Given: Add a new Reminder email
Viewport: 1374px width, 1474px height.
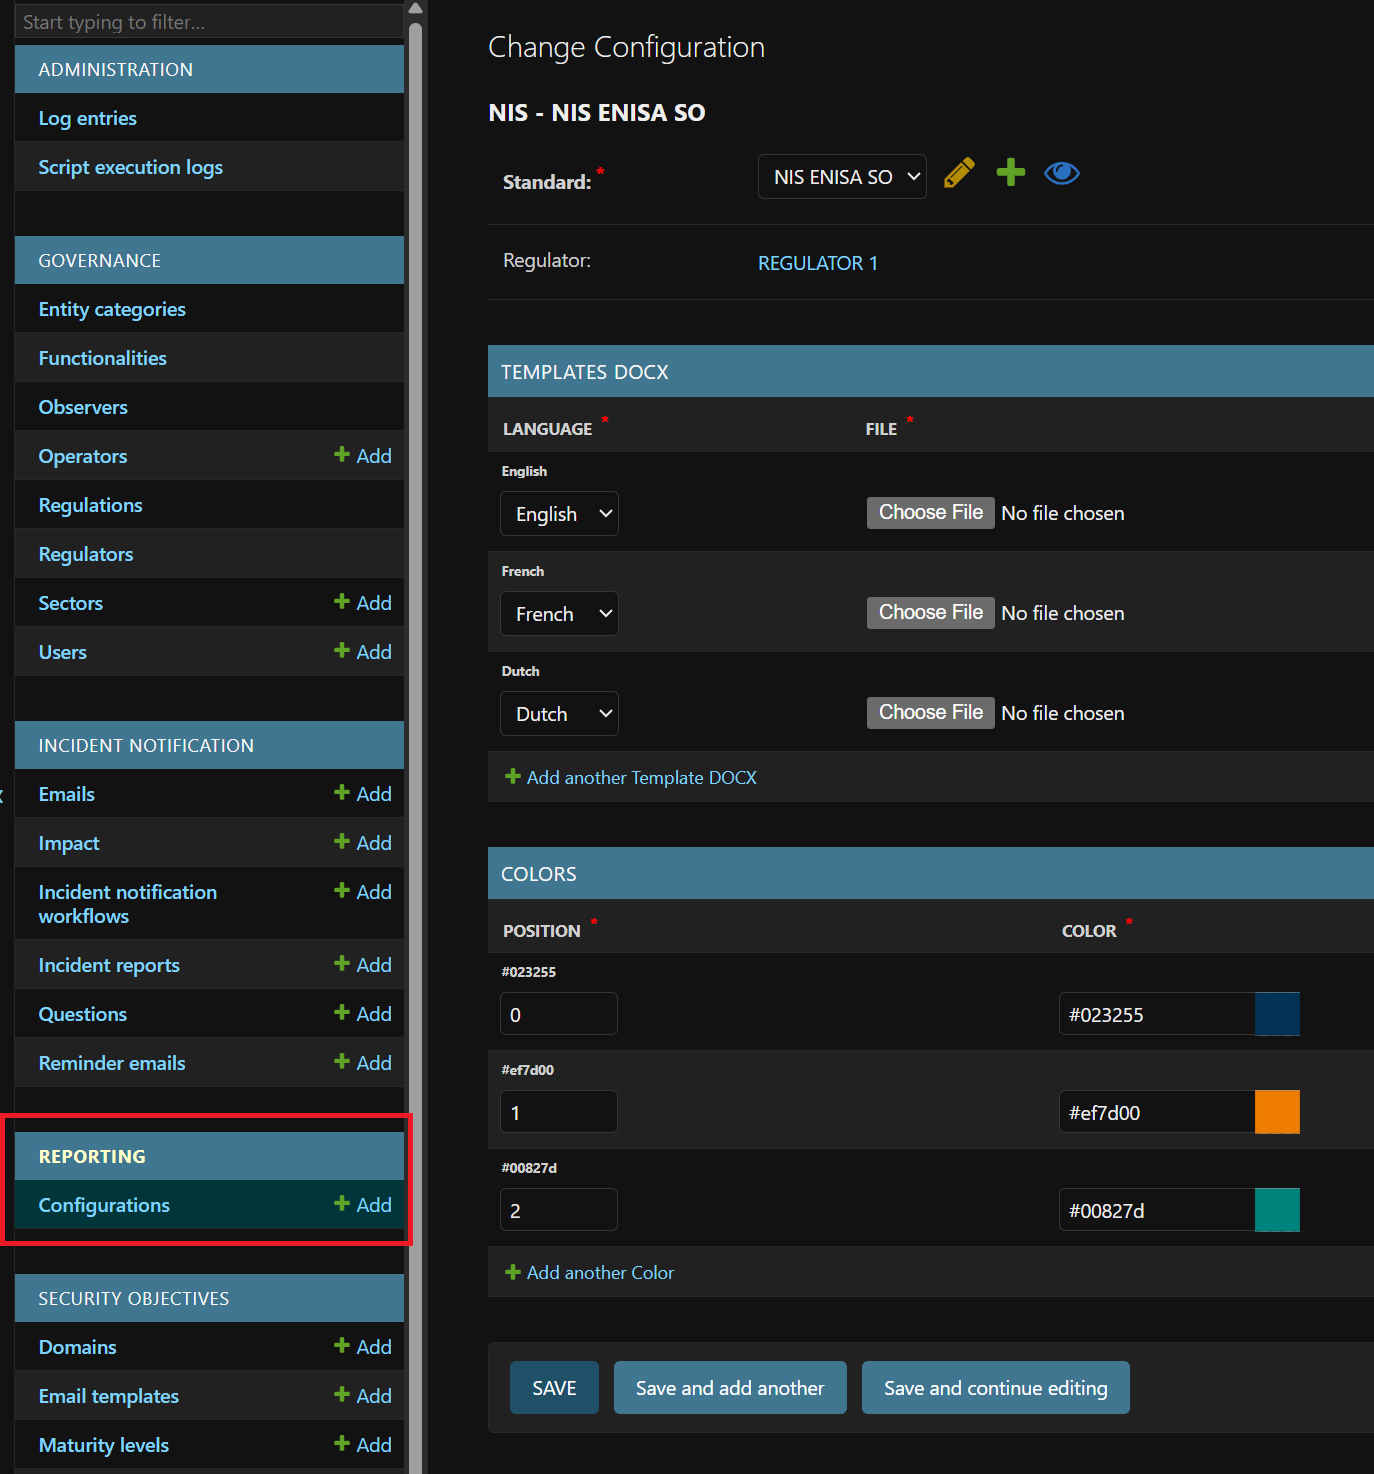Looking at the screenshot, I should click(363, 1063).
